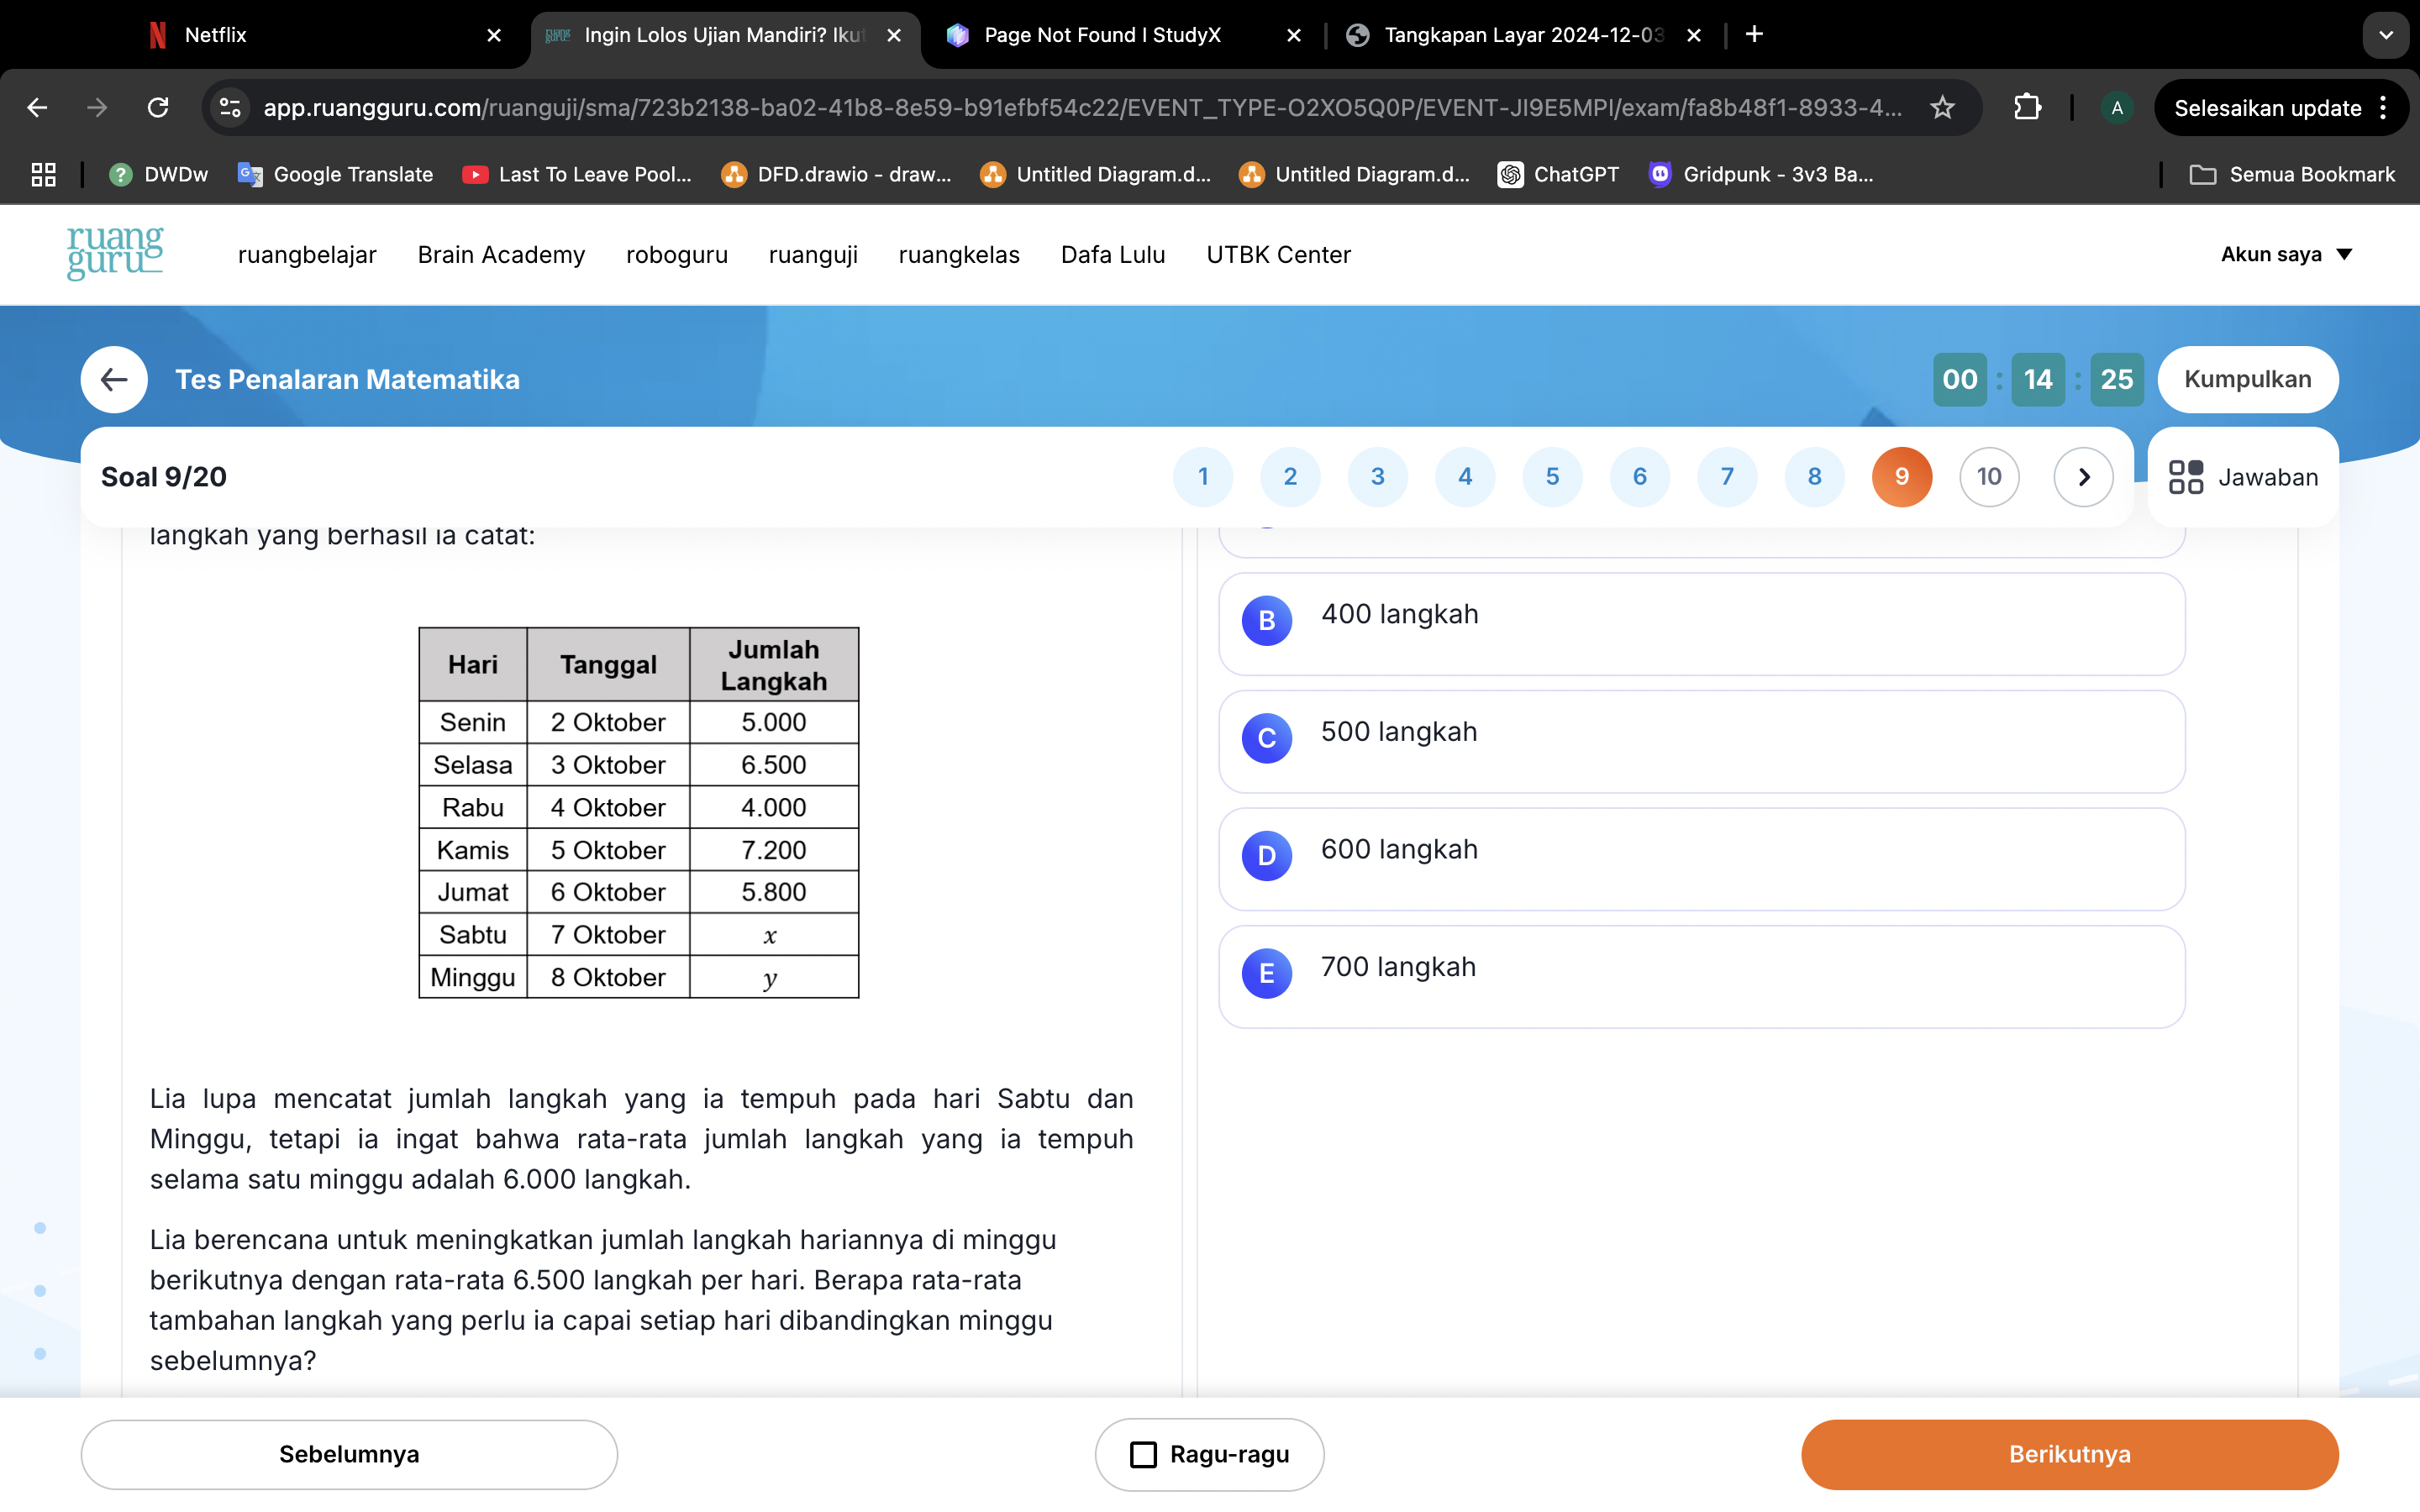Open the apps grid in bookmarks bar
This screenshot has width=2420, height=1512.
point(43,175)
